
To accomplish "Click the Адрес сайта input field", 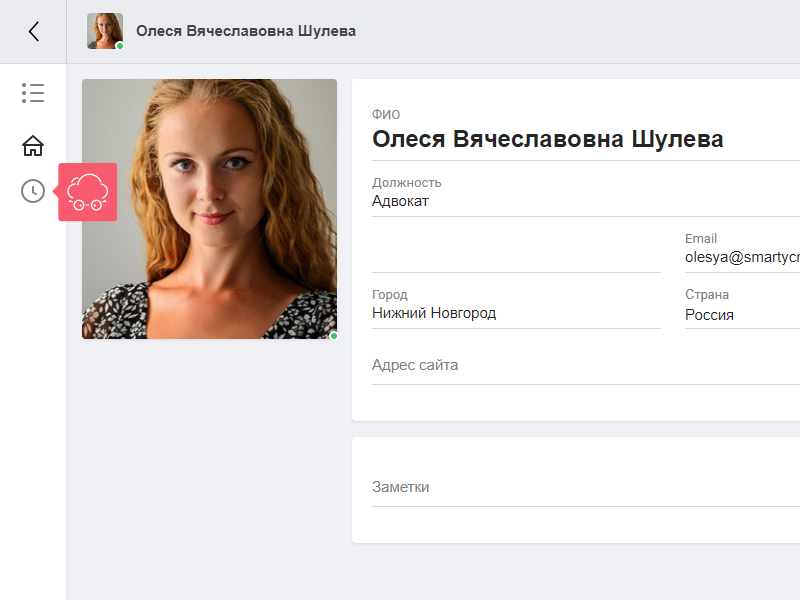I will click(x=586, y=365).
